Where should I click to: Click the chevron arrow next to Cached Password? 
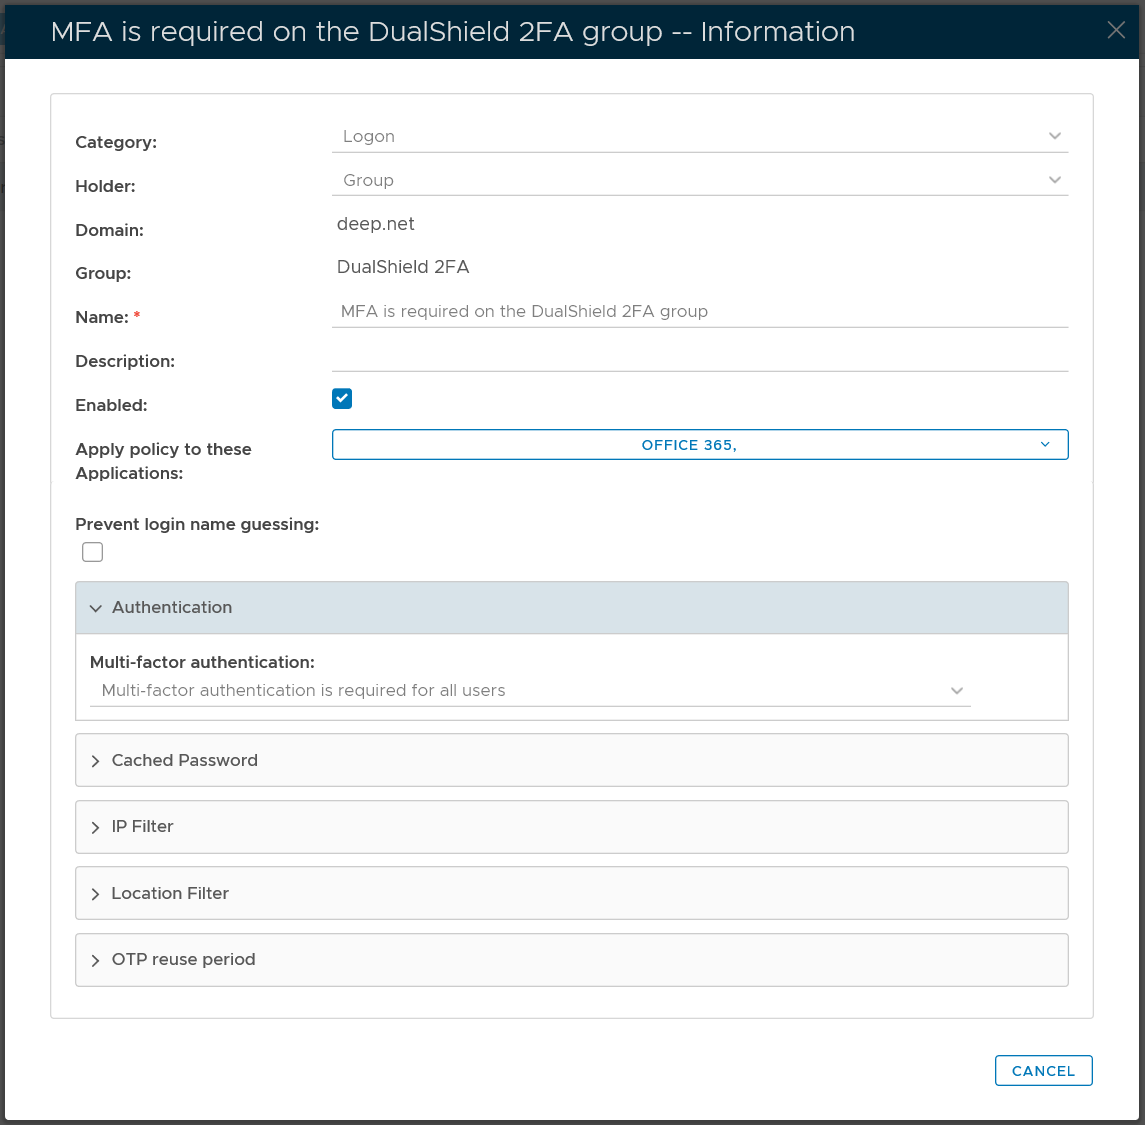point(96,761)
